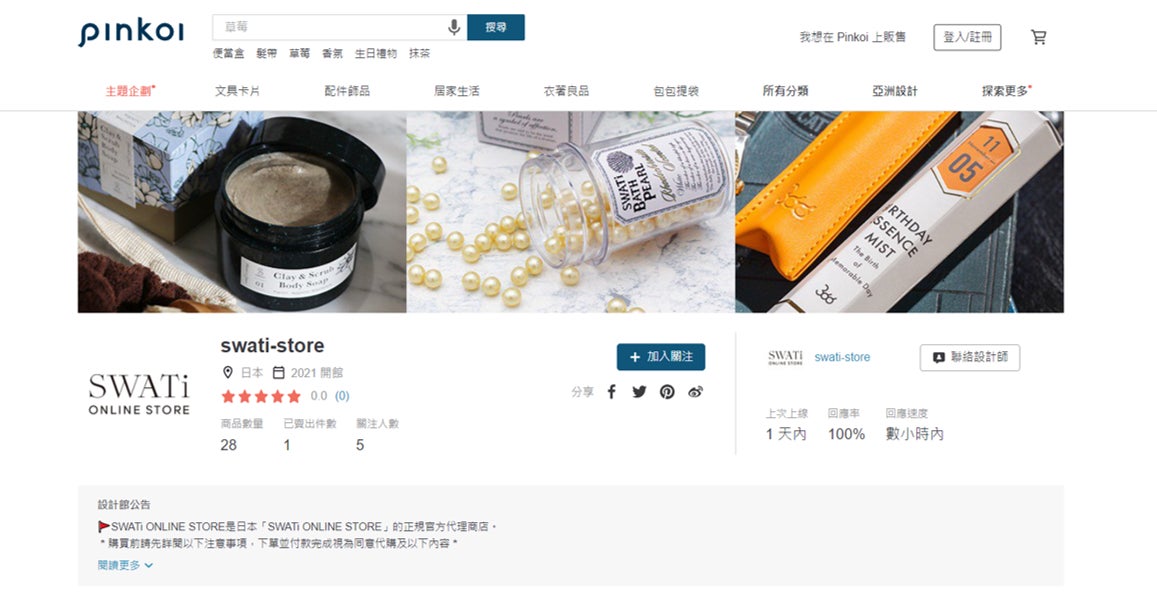Share the store on Facebook
Image resolution: width=1157 pixels, height=604 pixels.
click(x=612, y=392)
